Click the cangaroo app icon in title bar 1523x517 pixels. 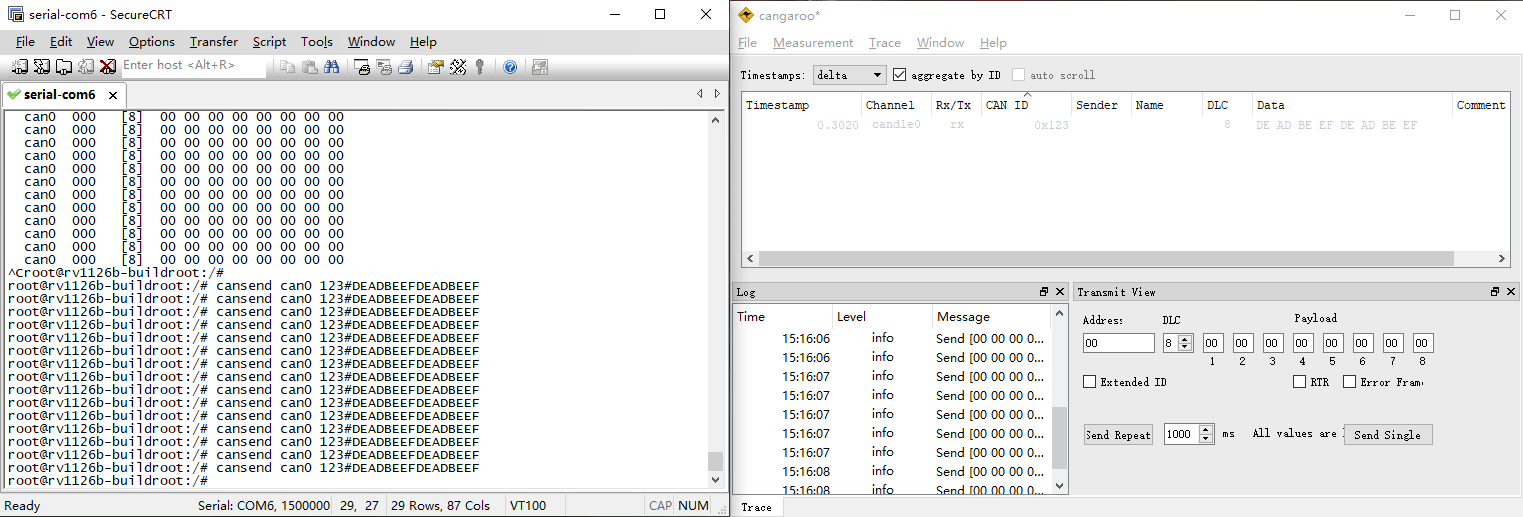[x=745, y=15]
